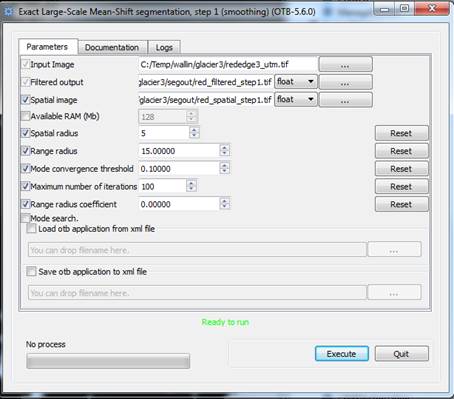The image size is (454, 399).
Task: Toggle Range radius coefficient checkbox
Action: [x=26, y=204]
